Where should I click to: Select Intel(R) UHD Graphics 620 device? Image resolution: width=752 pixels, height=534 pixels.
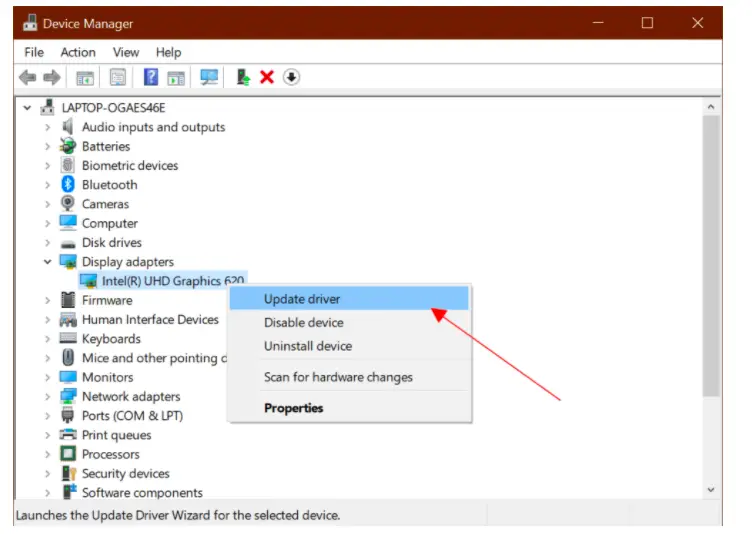163,281
